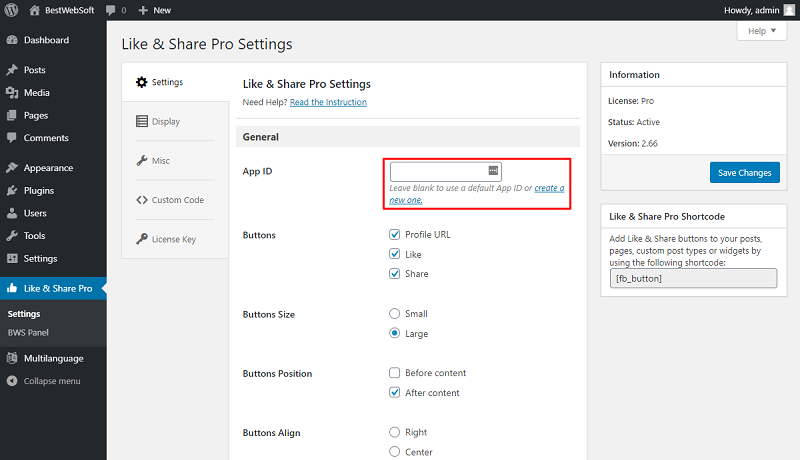
Task: Uncheck the Profile URL checkbox
Action: pyautogui.click(x=394, y=235)
